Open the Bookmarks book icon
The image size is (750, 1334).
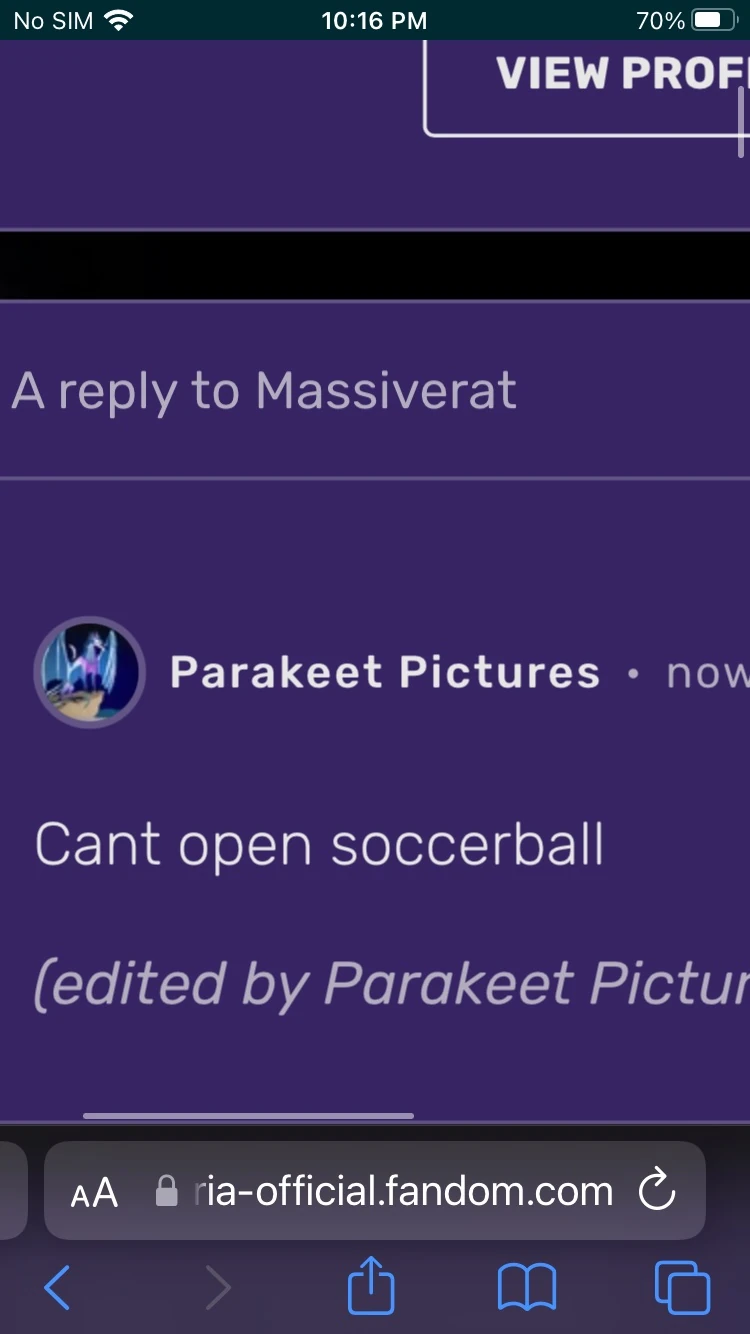(x=527, y=1287)
